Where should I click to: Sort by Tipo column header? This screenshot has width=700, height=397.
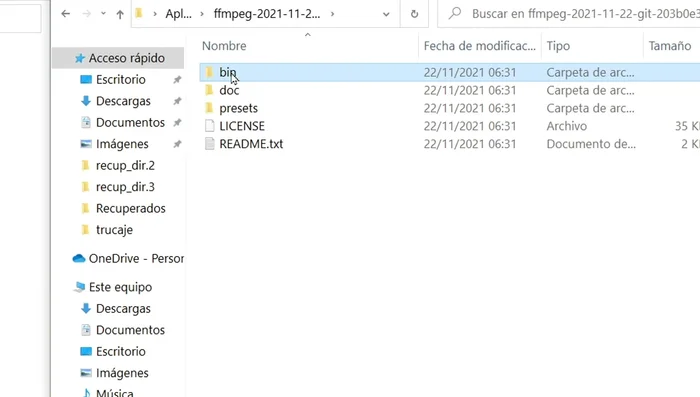[558, 46]
